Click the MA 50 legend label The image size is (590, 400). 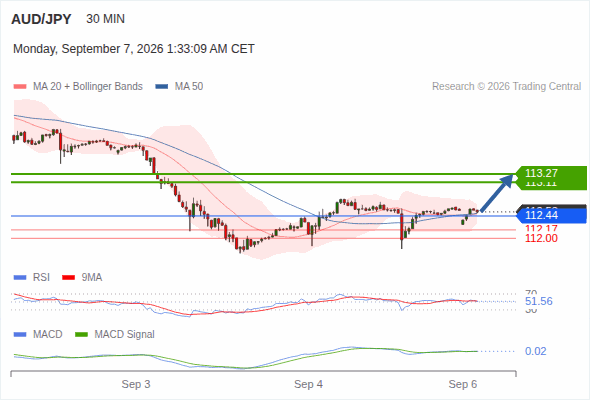(x=189, y=87)
